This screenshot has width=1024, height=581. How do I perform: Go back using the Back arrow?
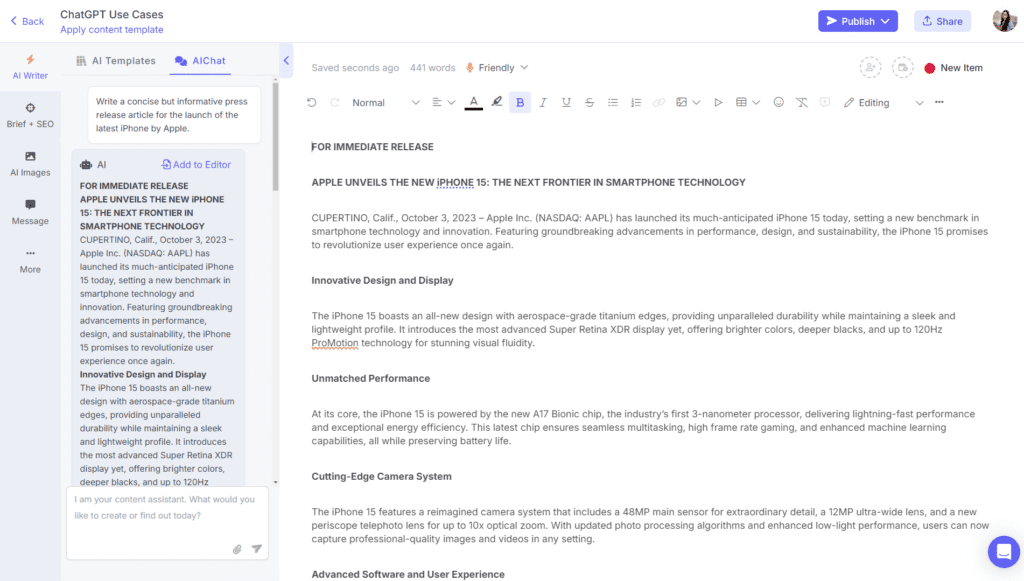27,21
